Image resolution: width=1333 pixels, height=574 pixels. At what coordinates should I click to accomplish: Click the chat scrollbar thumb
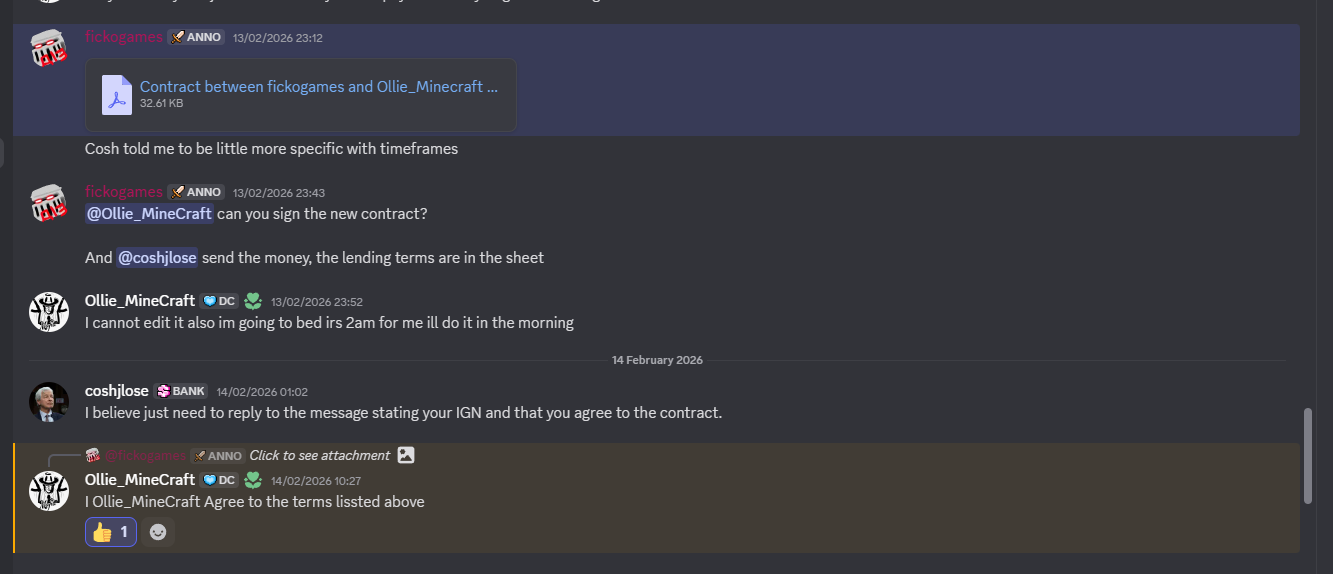click(x=1308, y=455)
